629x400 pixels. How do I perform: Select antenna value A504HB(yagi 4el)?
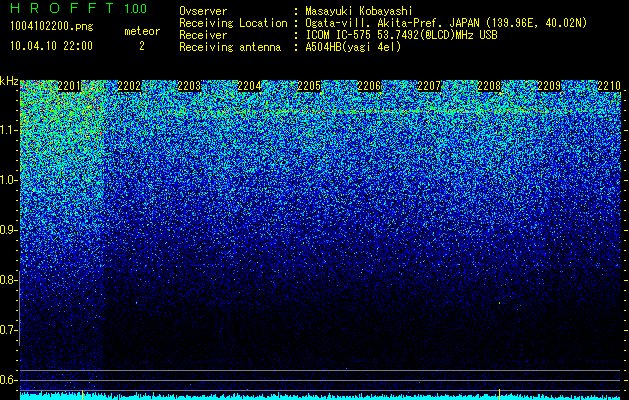tap(353, 47)
